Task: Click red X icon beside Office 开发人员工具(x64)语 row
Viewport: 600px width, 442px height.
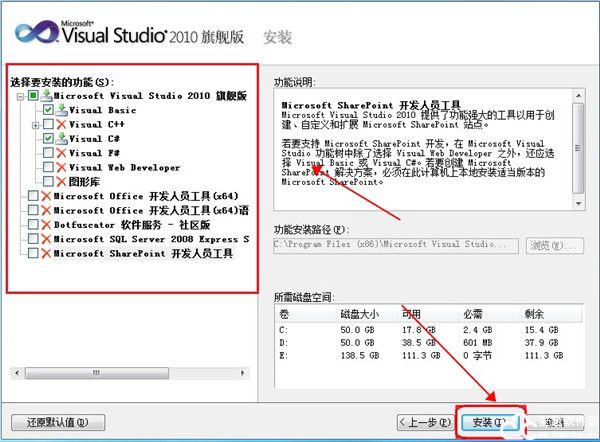Action: pos(46,210)
